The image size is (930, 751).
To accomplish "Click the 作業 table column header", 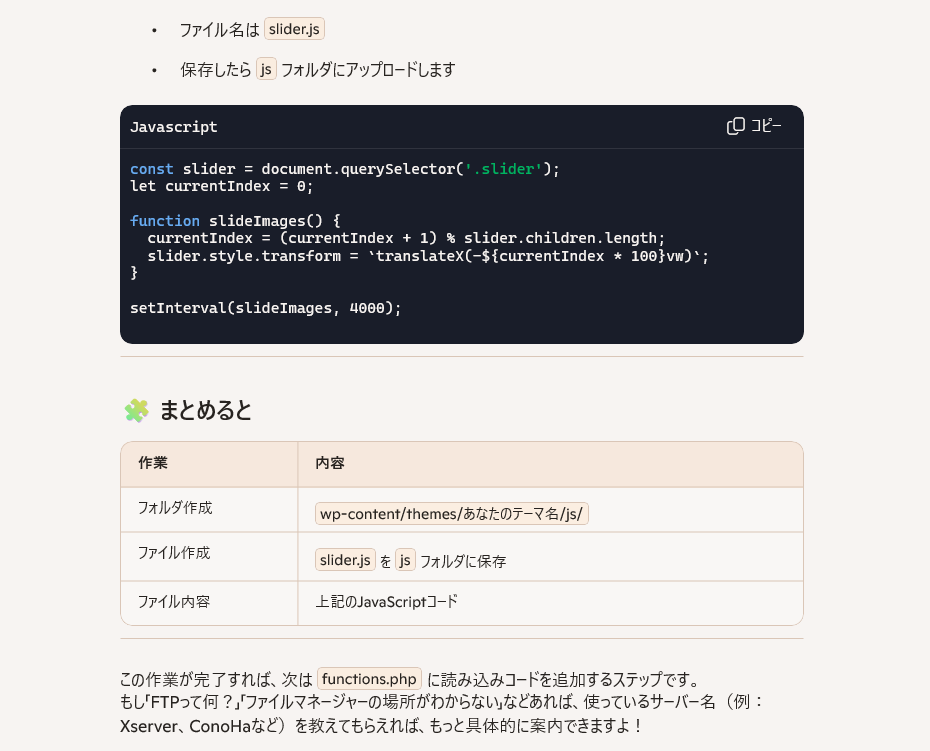I will coord(153,464).
